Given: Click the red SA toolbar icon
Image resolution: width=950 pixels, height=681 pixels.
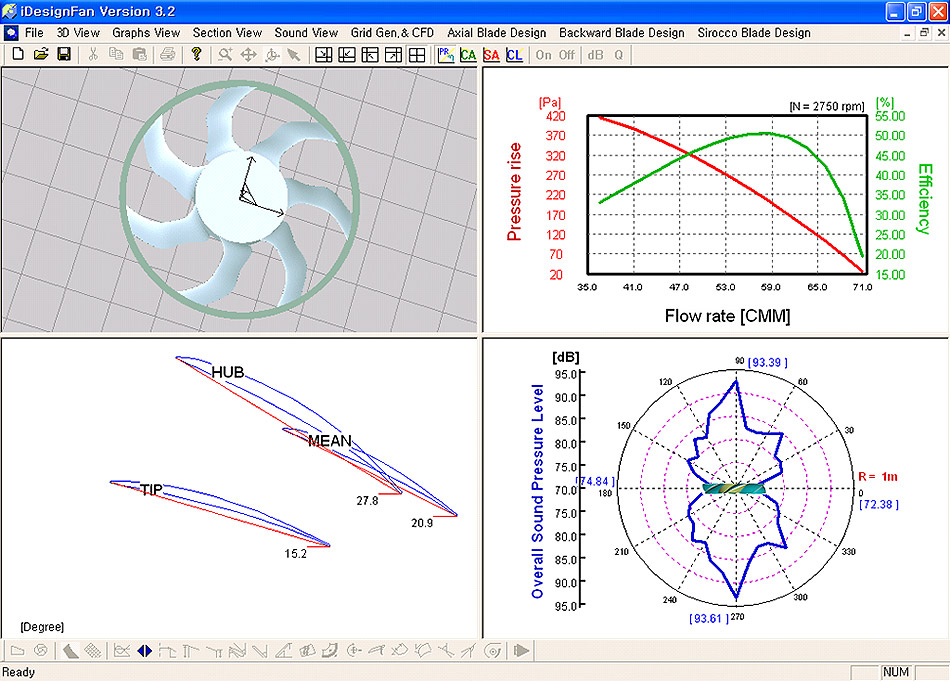Looking at the screenshot, I should point(491,55).
